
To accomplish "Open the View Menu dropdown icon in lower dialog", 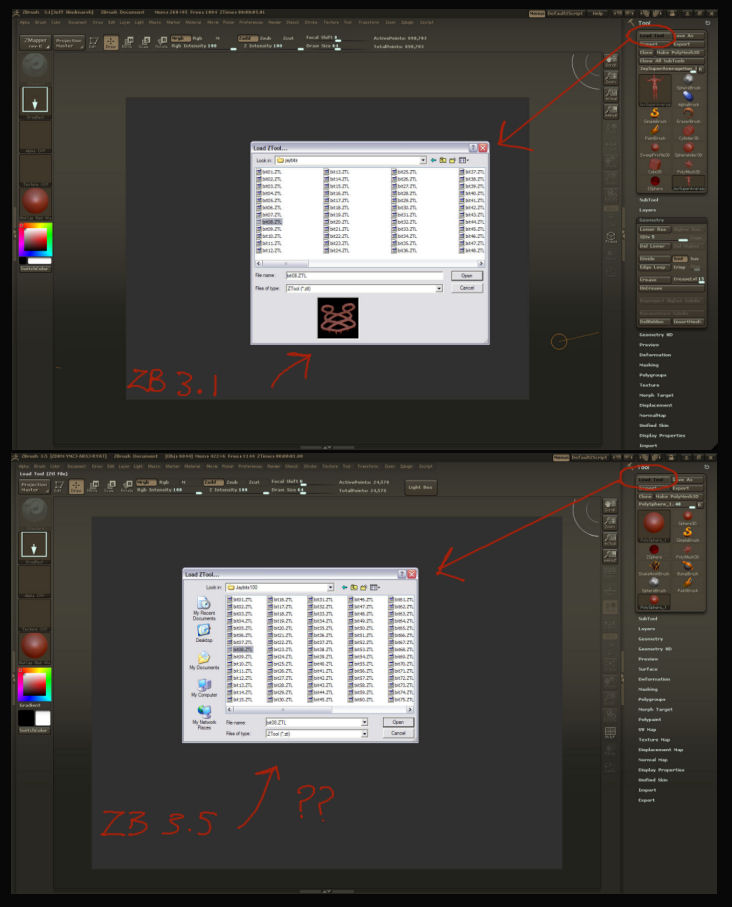I will (x=374, y=587).
